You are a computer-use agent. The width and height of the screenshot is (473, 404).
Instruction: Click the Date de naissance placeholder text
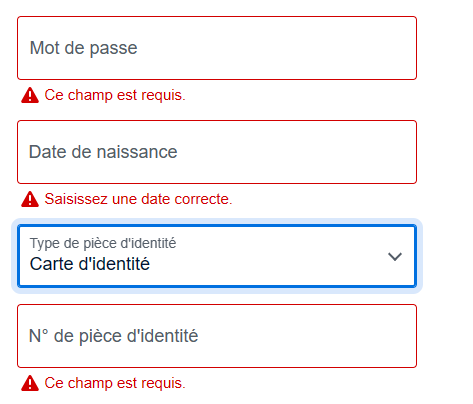pos(103,152)
